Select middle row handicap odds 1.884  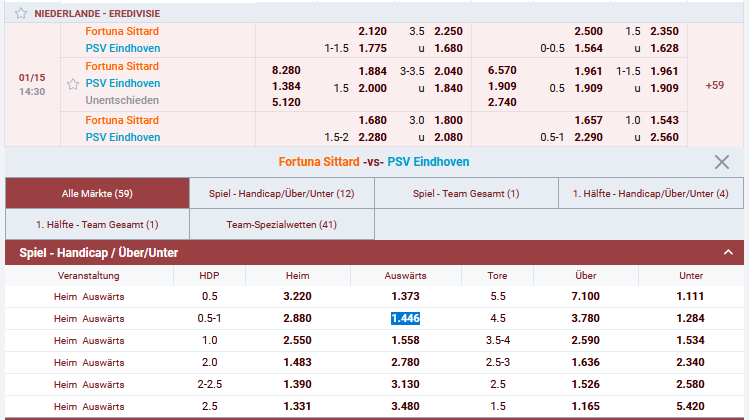coord(373,71)
